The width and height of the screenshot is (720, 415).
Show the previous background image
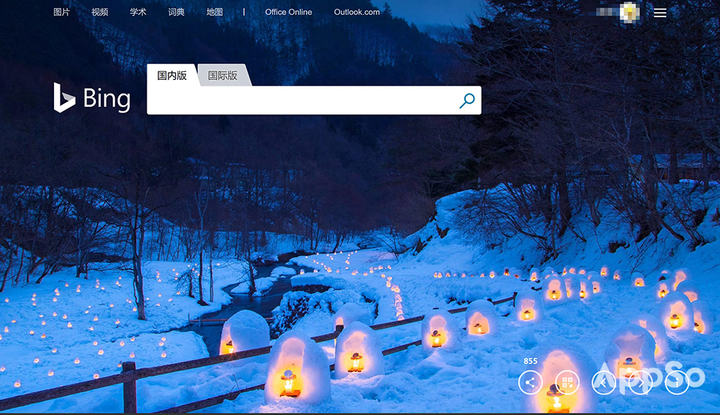pyautogui.click(x=603, y=382)
